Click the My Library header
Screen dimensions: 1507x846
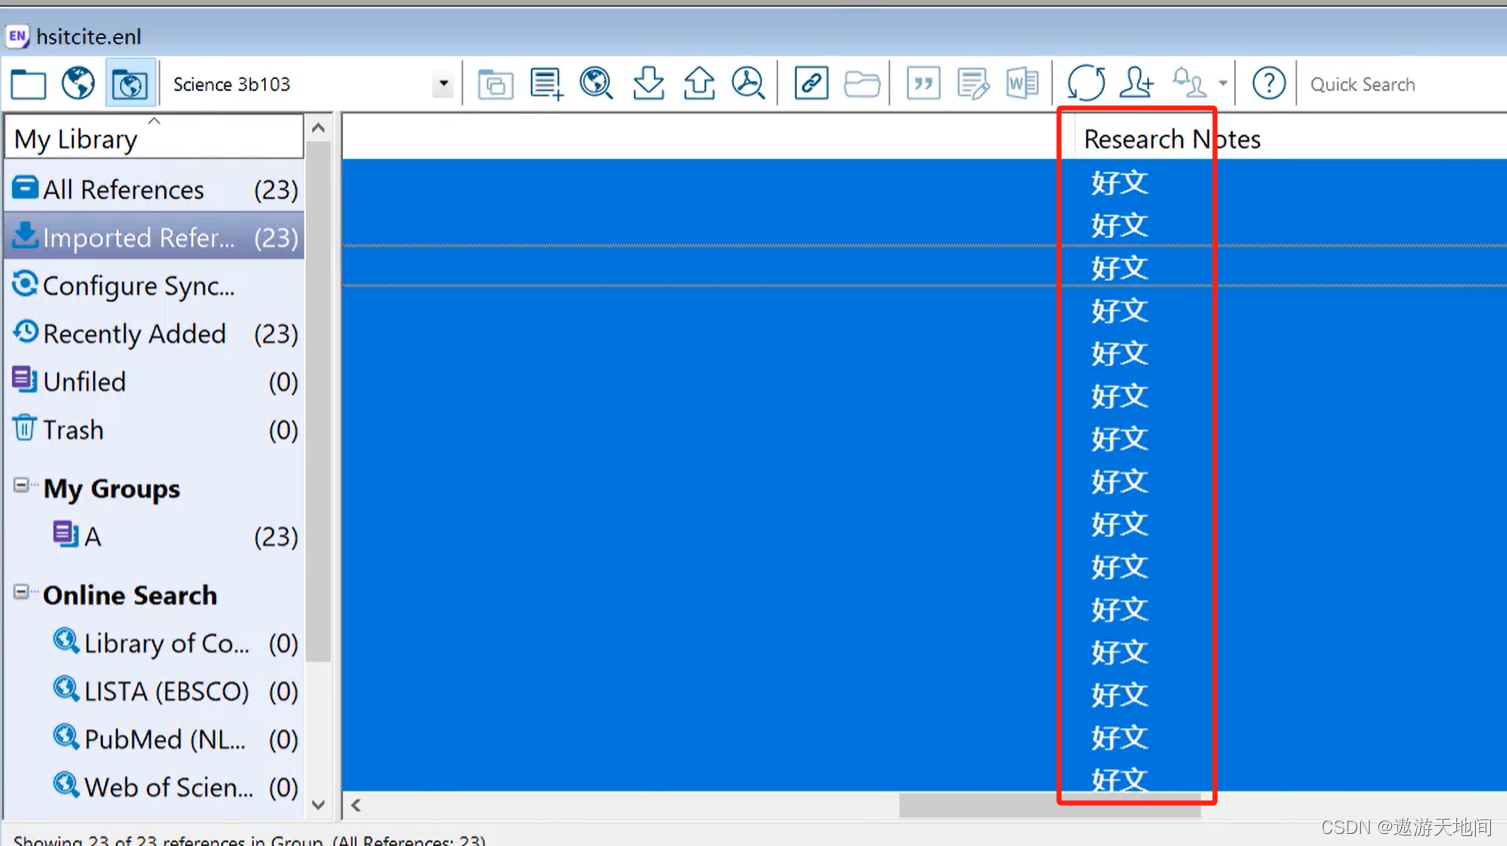click(x=154, y=138)
